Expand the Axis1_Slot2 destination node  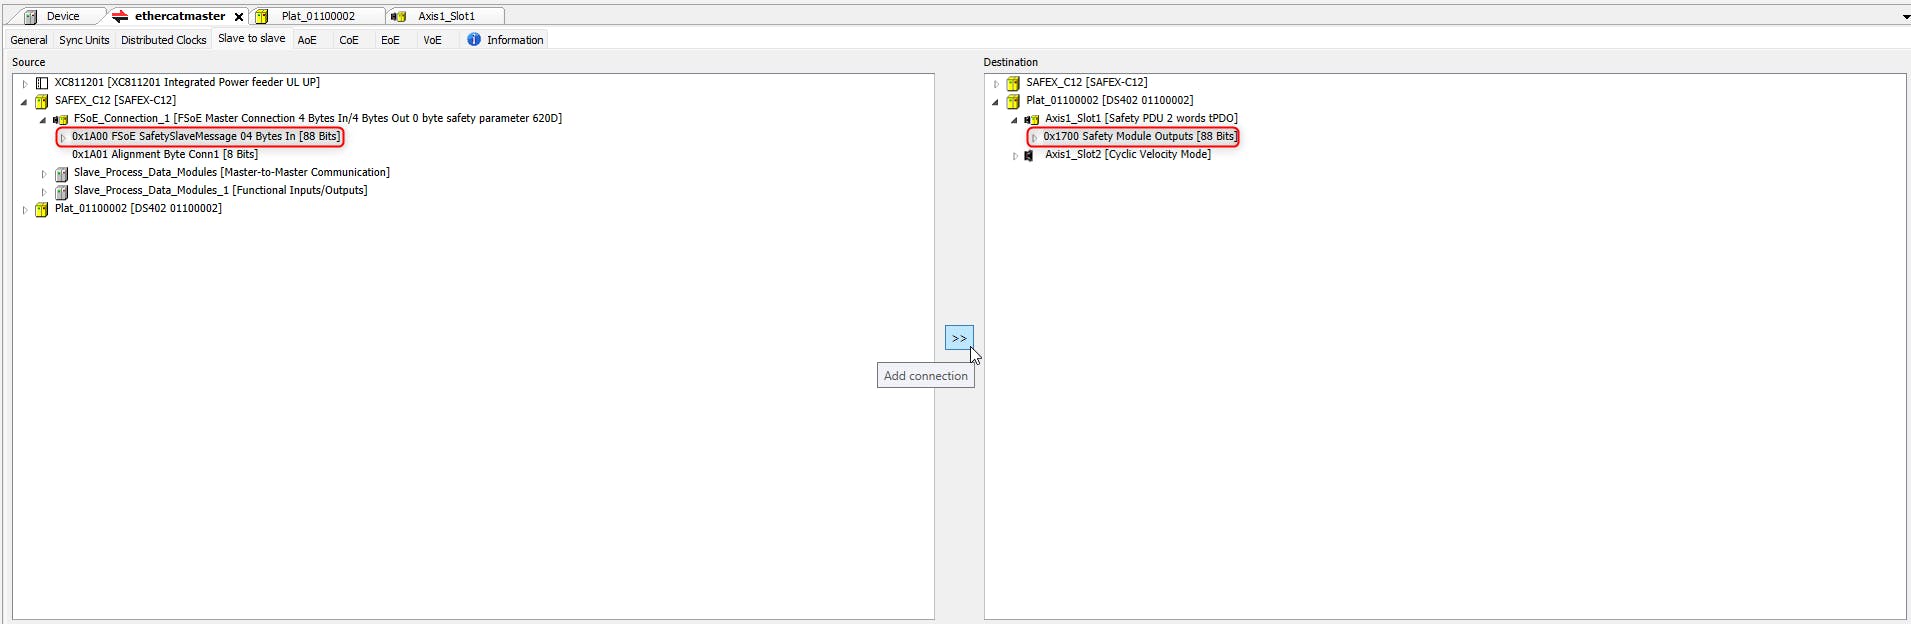1015,156
